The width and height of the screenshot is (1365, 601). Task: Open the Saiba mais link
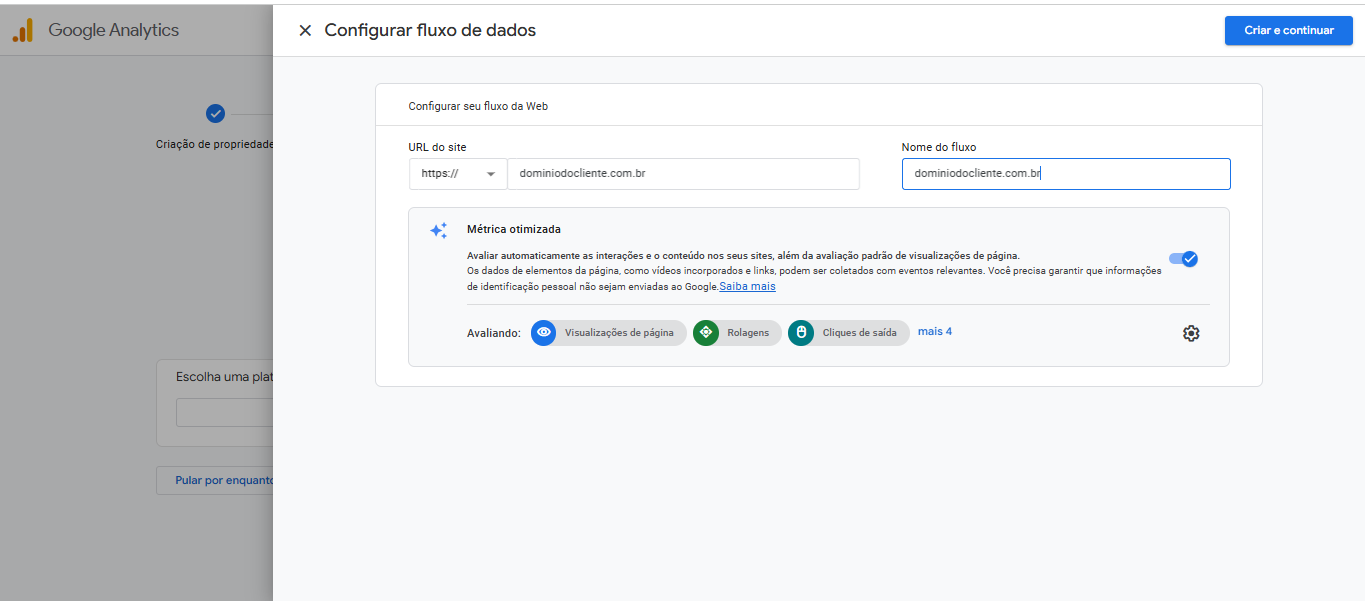[747, 286]
